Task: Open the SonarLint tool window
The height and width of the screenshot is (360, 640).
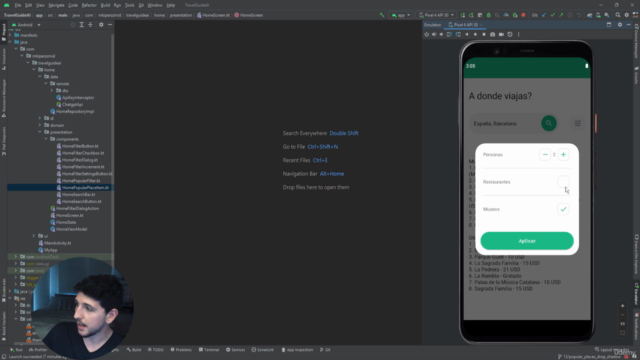Action: [x=262, y=350]
